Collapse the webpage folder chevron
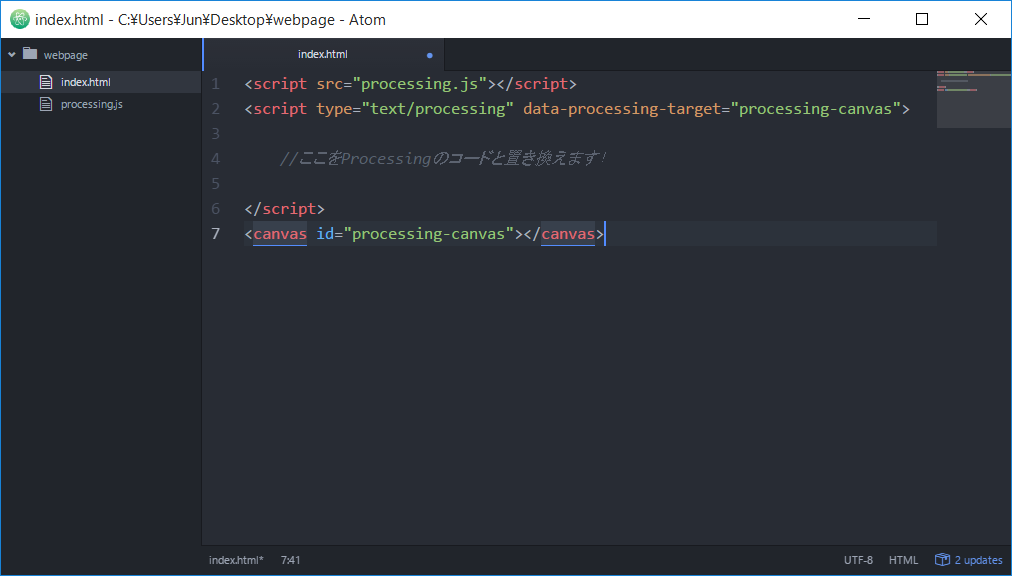This screenshot has width=1012, height=576. tap(12, 55)
